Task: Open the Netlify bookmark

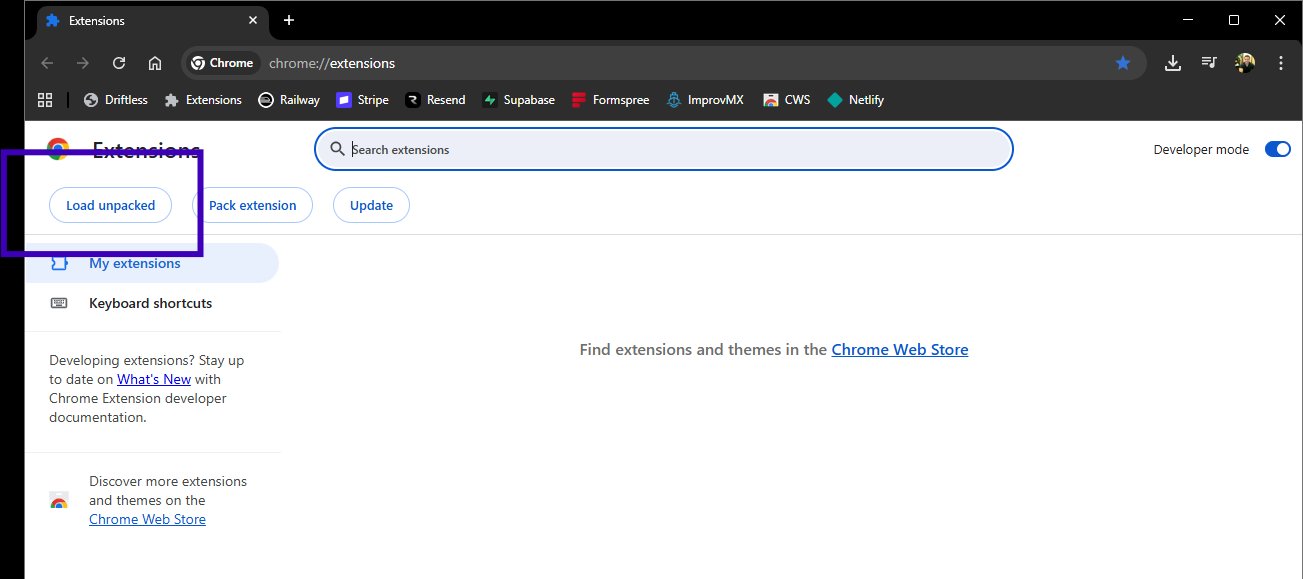Action: pos(855,100)
